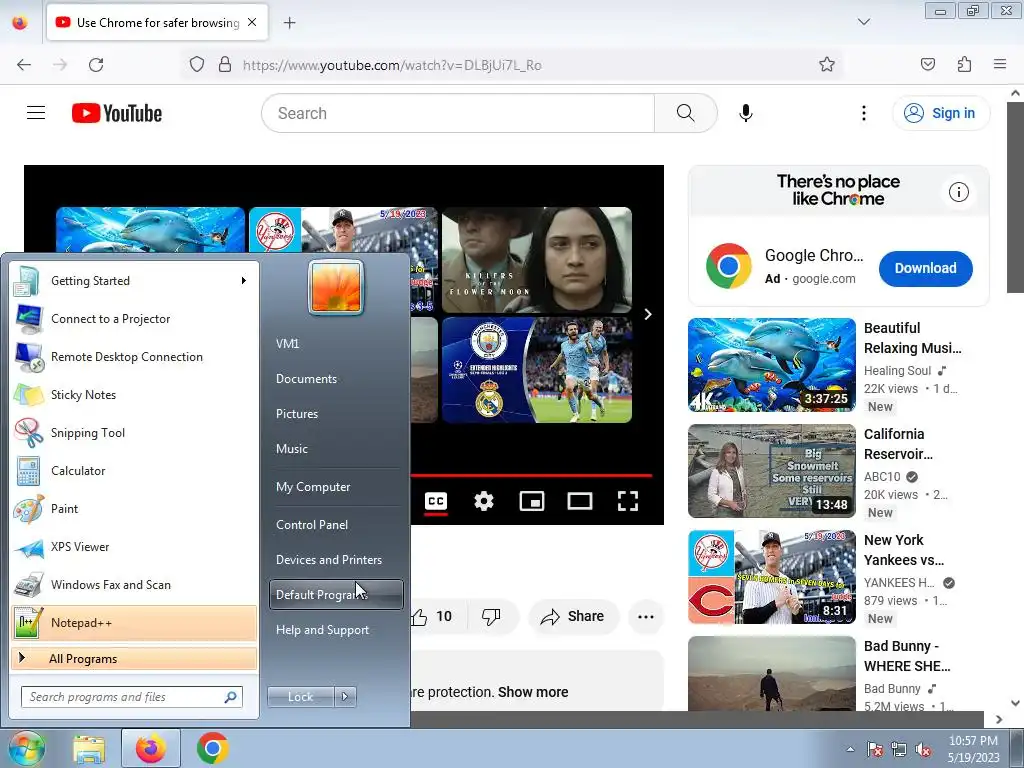This screenshot has height=768, width=1024.
Task: Enter full screen video mode
Action: pyautogui.click(x=628, y=501)
